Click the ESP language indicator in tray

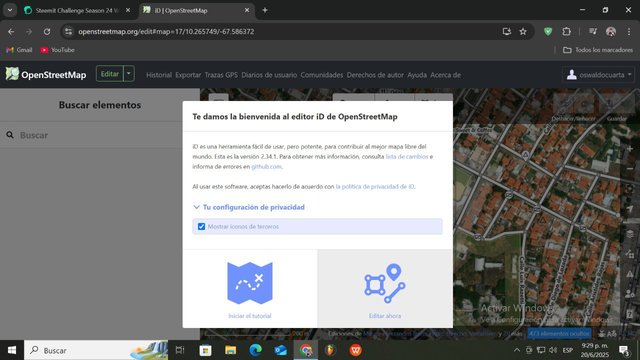click(568, 350)
